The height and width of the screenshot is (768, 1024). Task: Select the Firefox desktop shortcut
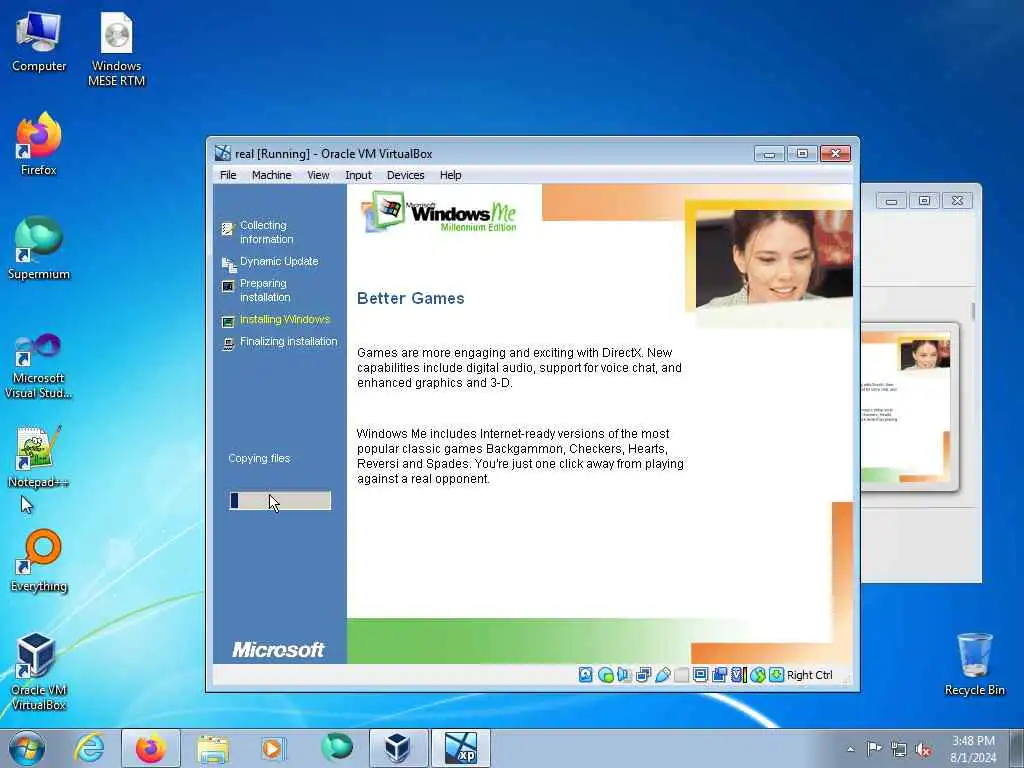[x=39, y=144]
